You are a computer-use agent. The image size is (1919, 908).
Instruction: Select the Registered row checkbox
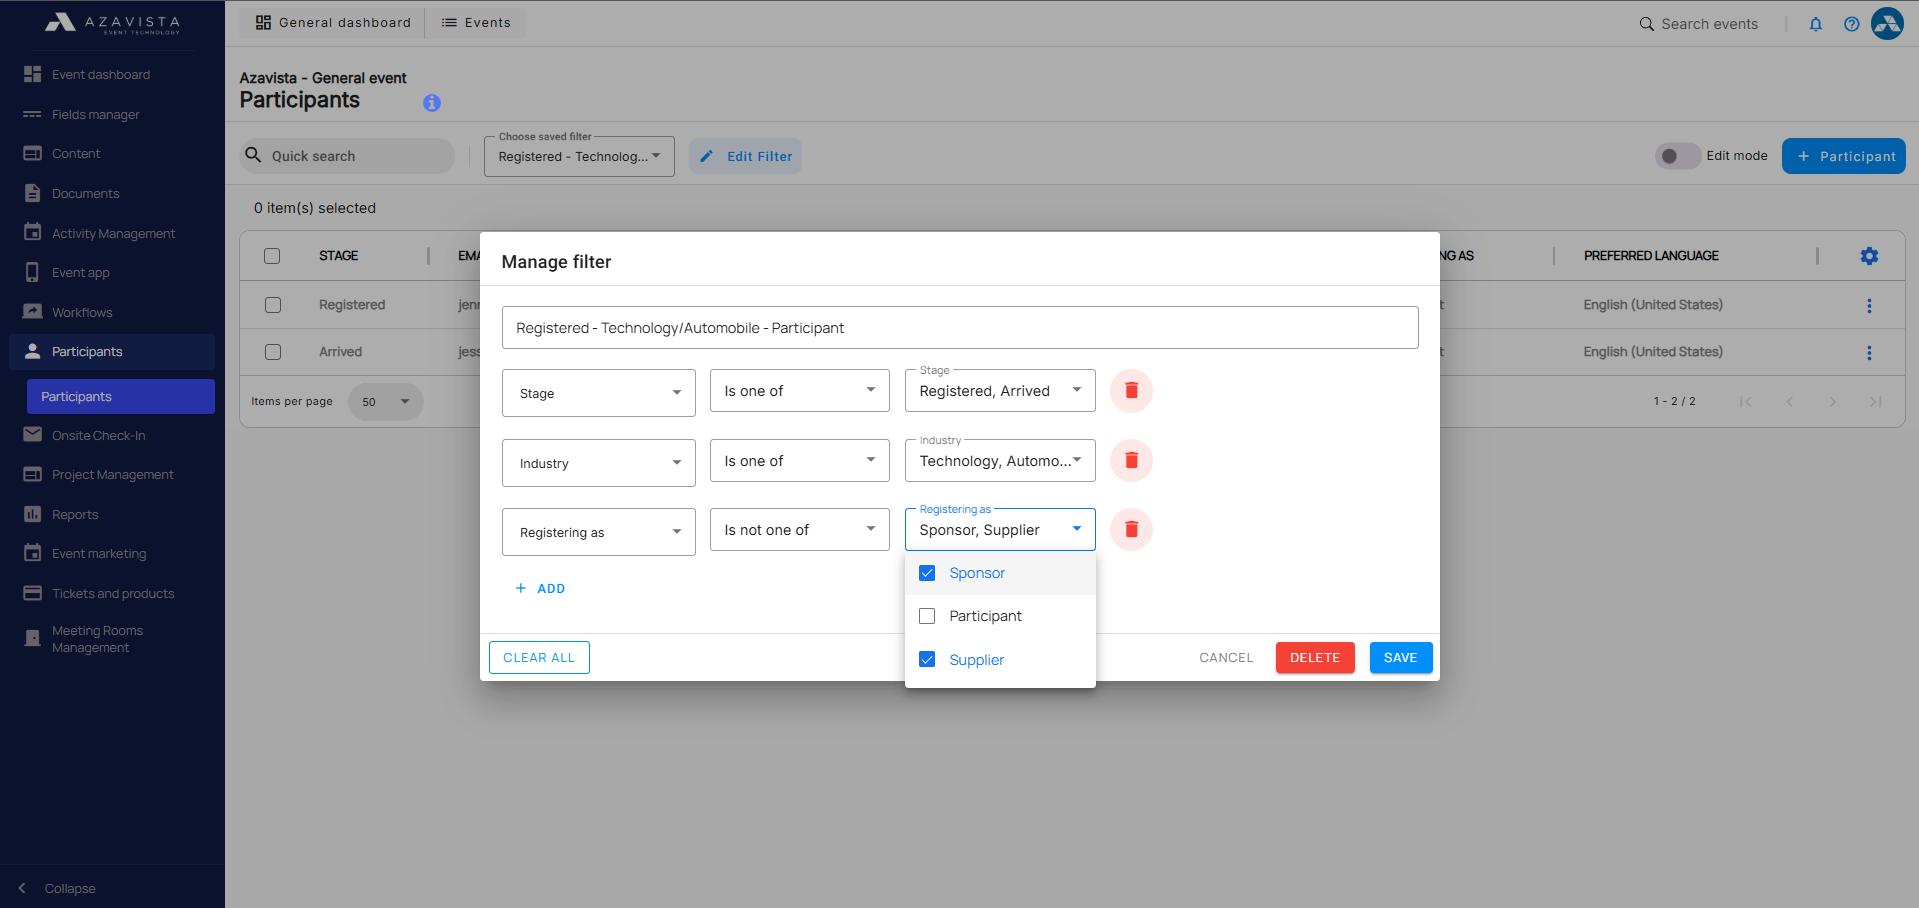[x=273, y=305]
